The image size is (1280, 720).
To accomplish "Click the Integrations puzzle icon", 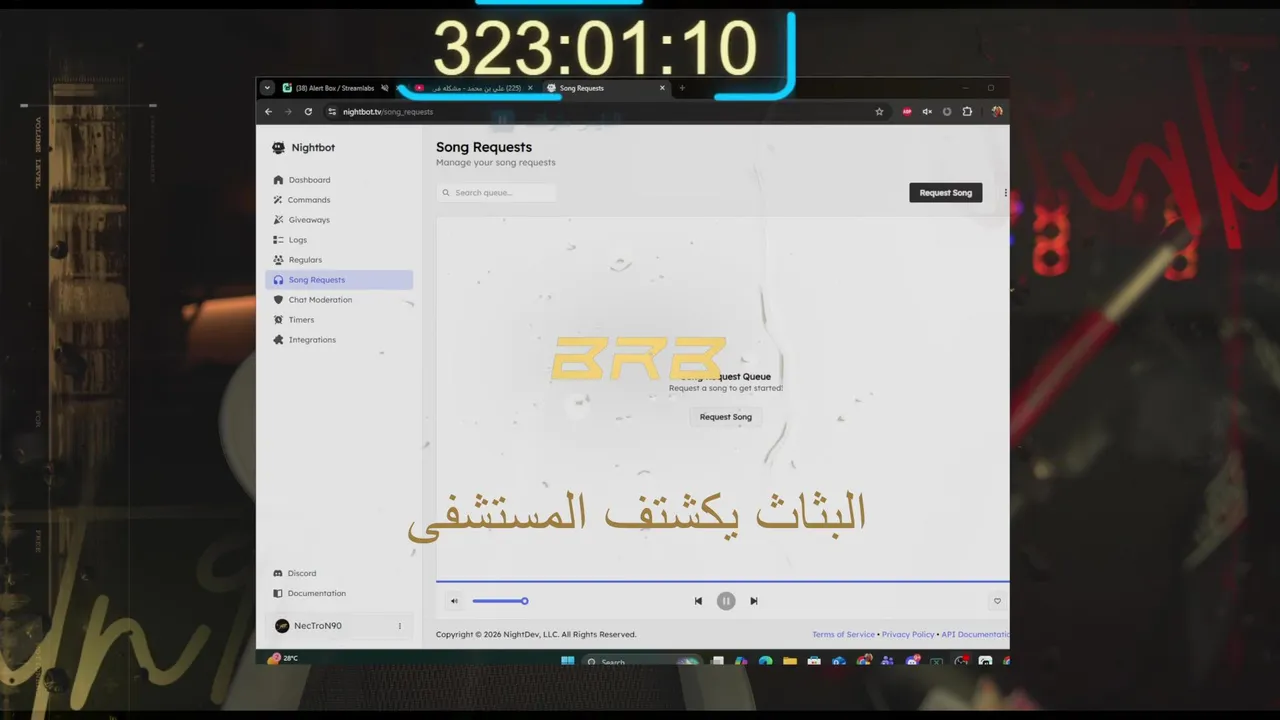I will (278, 340).
